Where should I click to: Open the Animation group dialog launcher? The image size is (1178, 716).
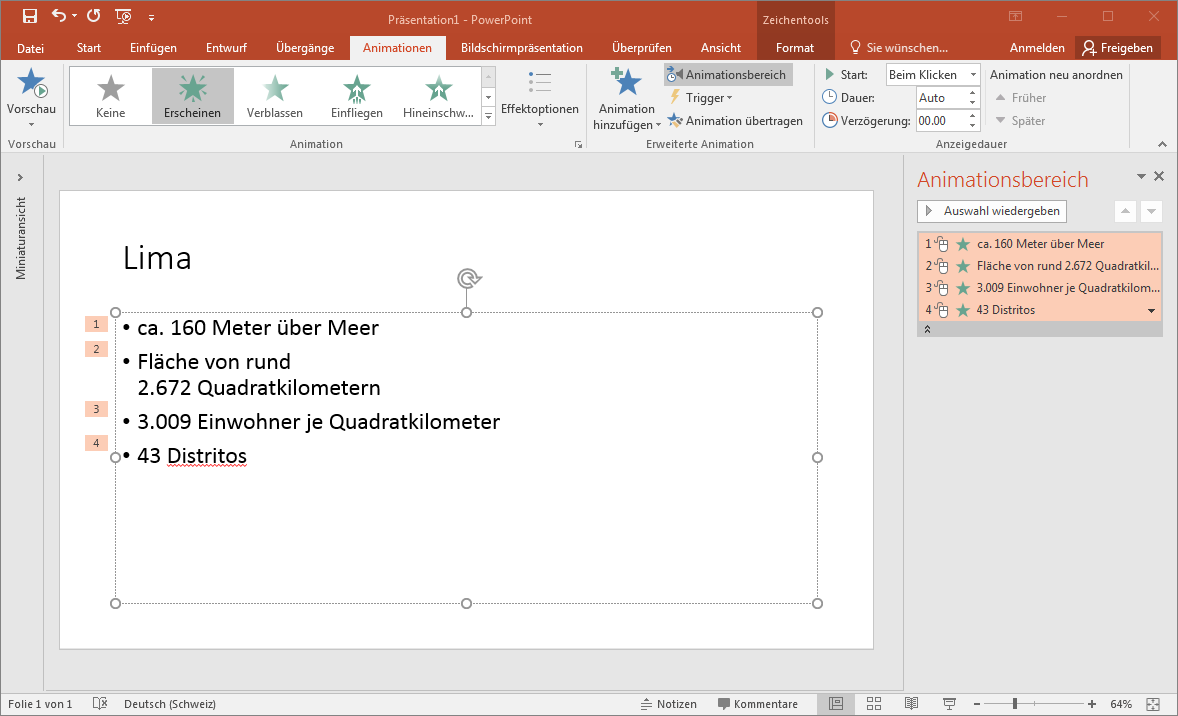pos(578,144)
